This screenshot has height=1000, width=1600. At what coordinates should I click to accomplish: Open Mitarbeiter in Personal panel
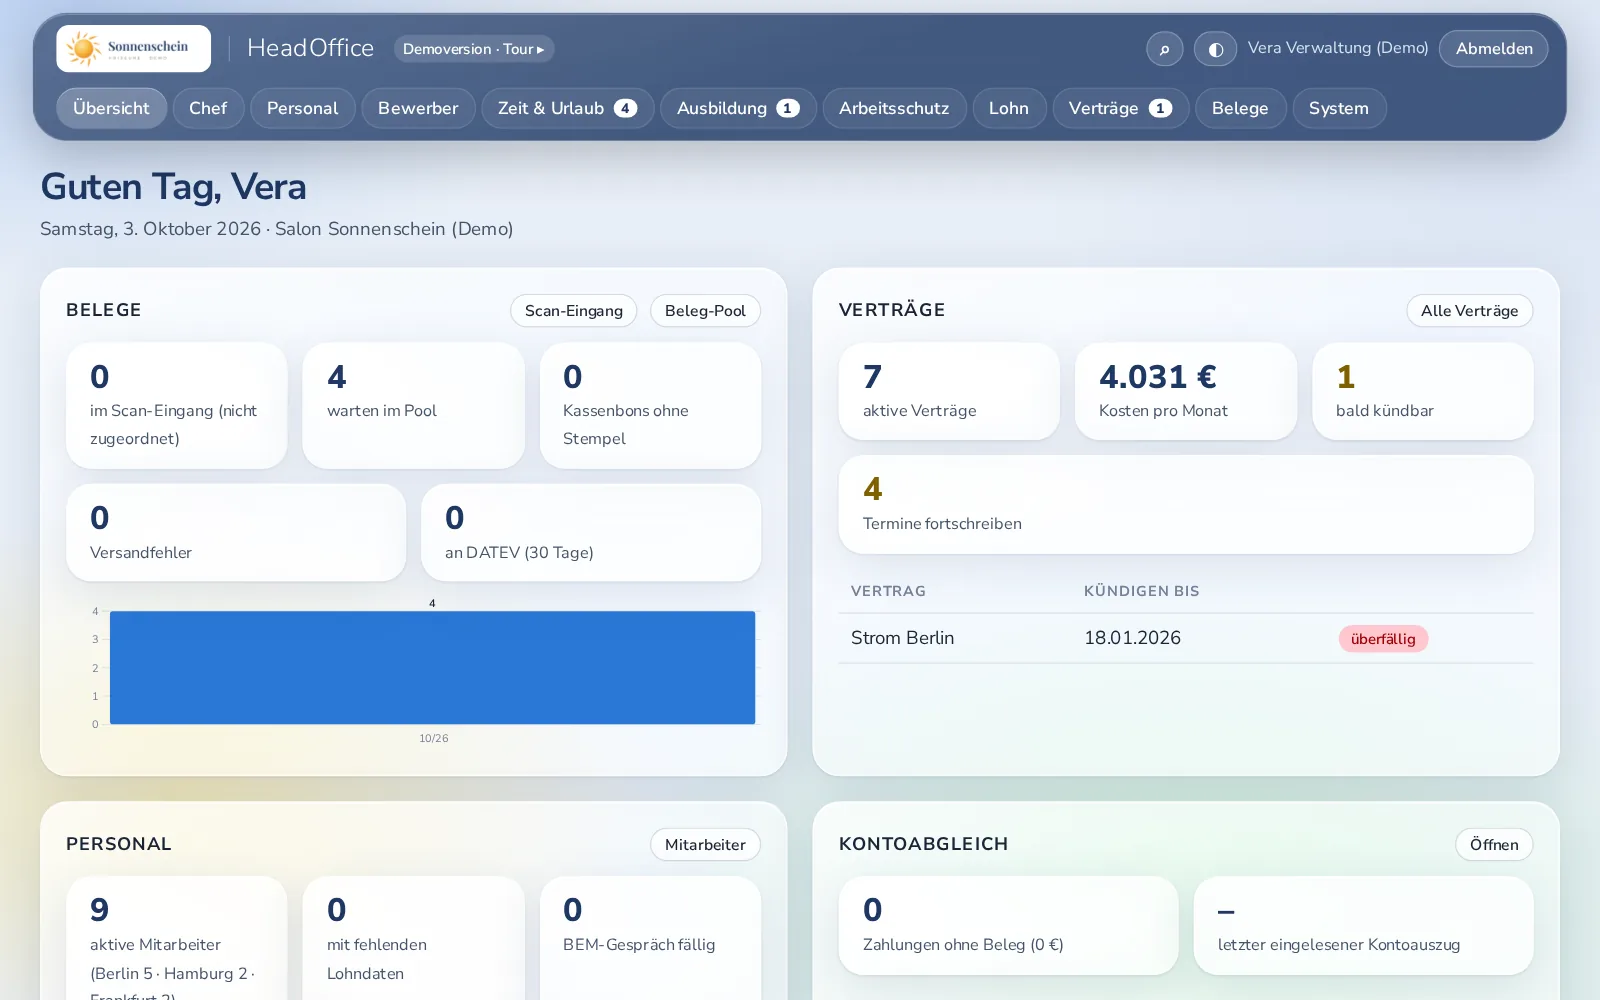[705, 845]
